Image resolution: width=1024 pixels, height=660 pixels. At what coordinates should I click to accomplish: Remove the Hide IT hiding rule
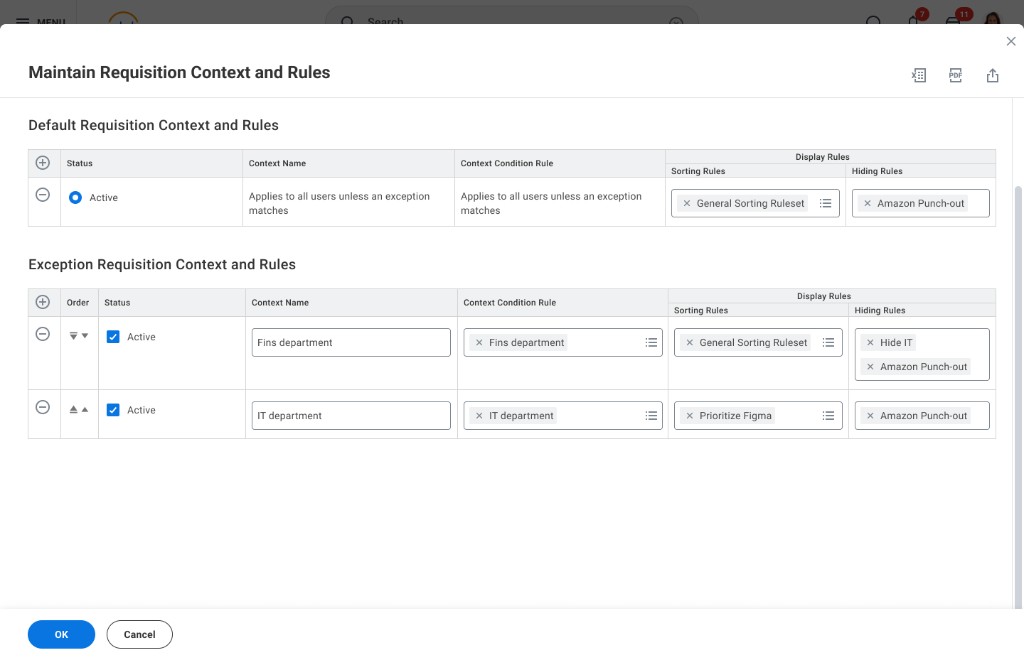870,342
